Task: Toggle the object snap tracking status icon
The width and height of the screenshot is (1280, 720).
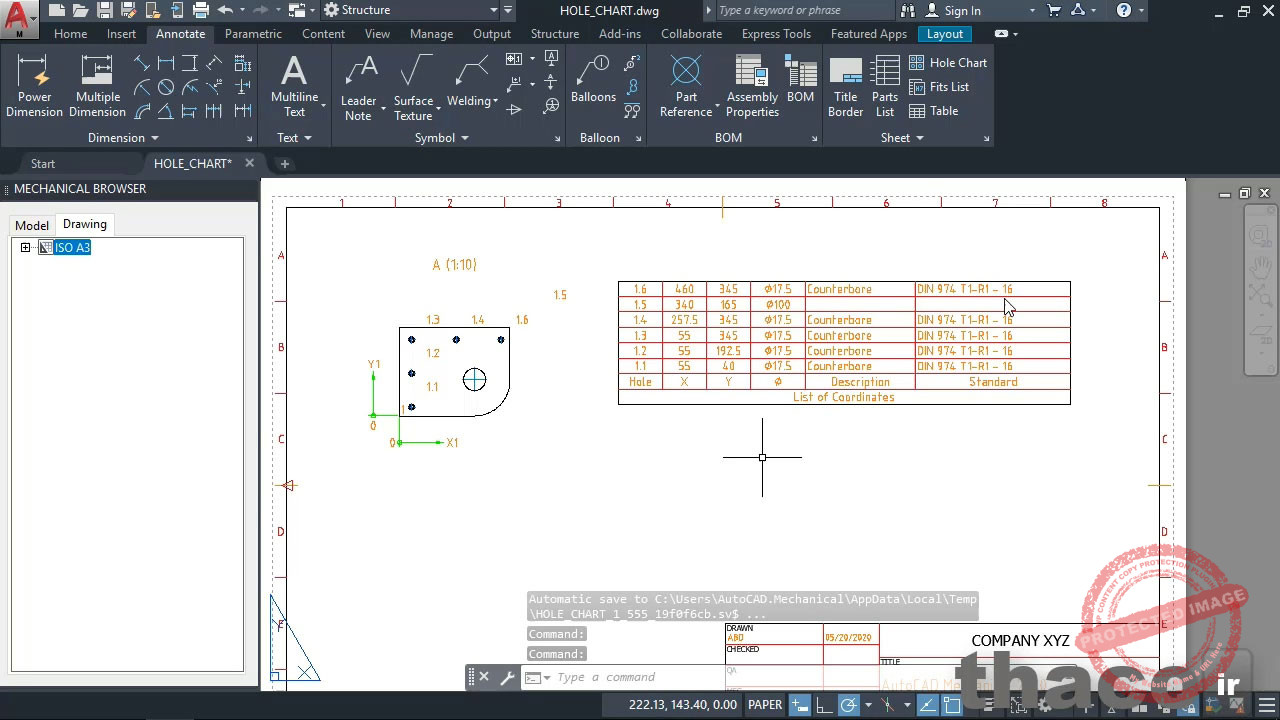Action: coord(927,705)
